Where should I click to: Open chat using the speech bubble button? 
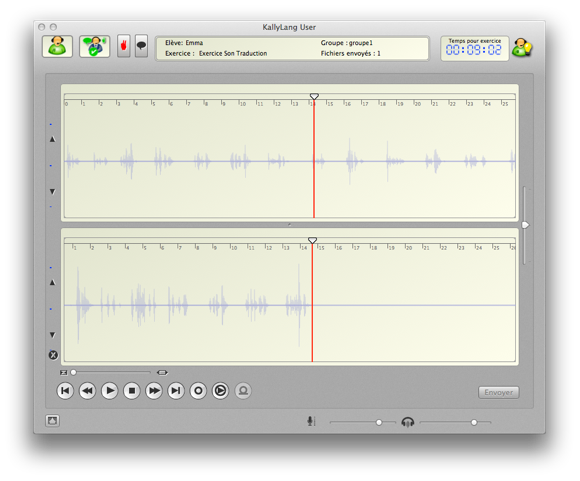point(141,46)
